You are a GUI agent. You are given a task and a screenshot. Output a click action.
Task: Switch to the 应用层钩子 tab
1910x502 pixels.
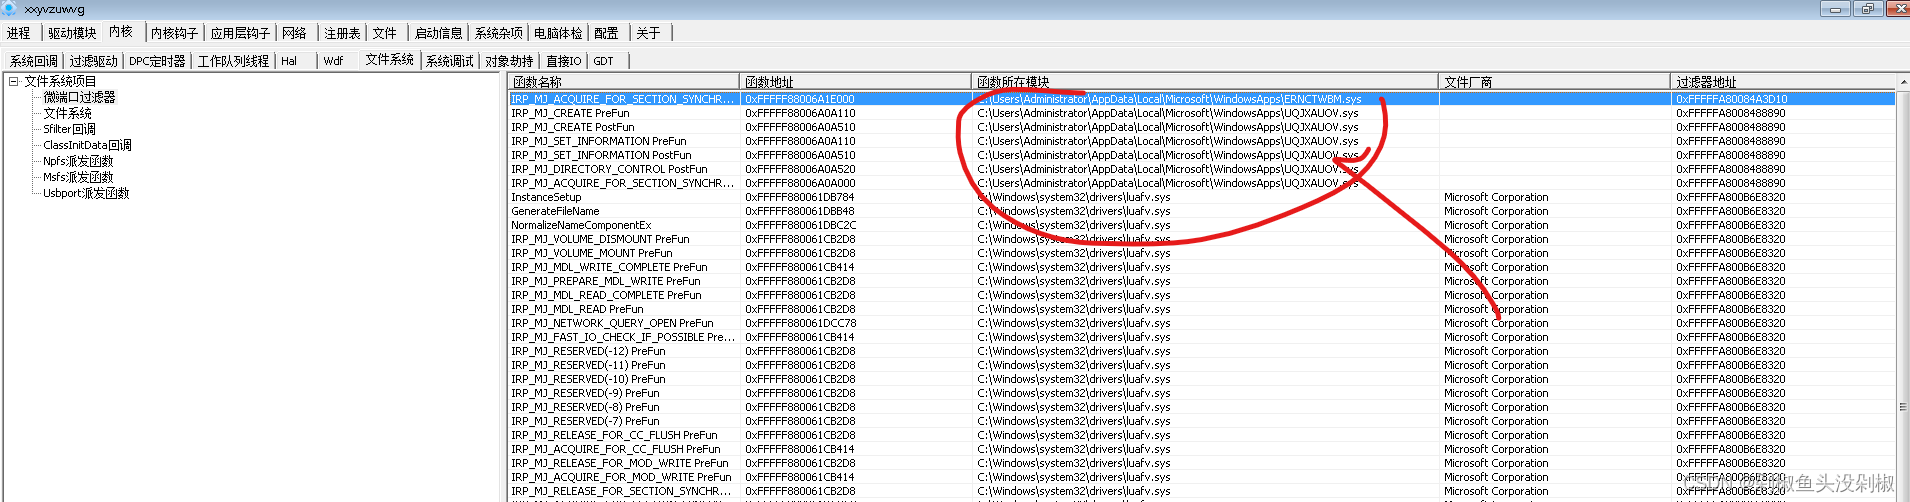[x=240, y=33]
